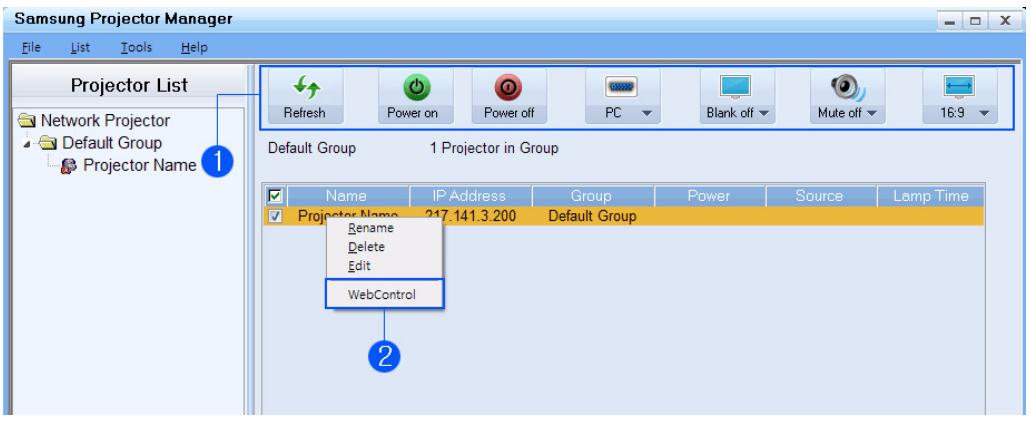Click the 16:9 aspect ratio icon
The image size is (1031, 421).
[x=959, y=86]
